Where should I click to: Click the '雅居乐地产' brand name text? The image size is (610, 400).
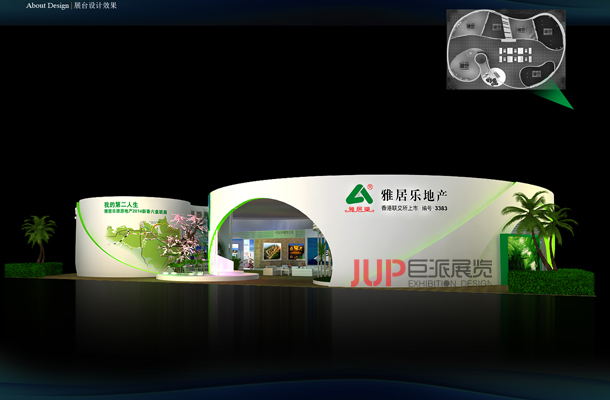(414, 195)
